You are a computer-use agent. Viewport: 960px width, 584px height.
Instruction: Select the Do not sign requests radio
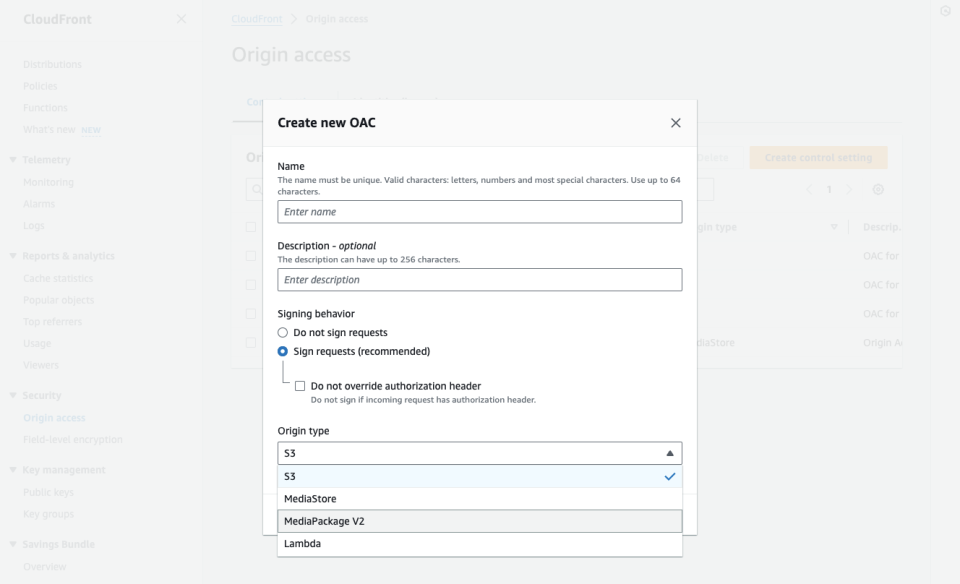[x=284, y=332]
